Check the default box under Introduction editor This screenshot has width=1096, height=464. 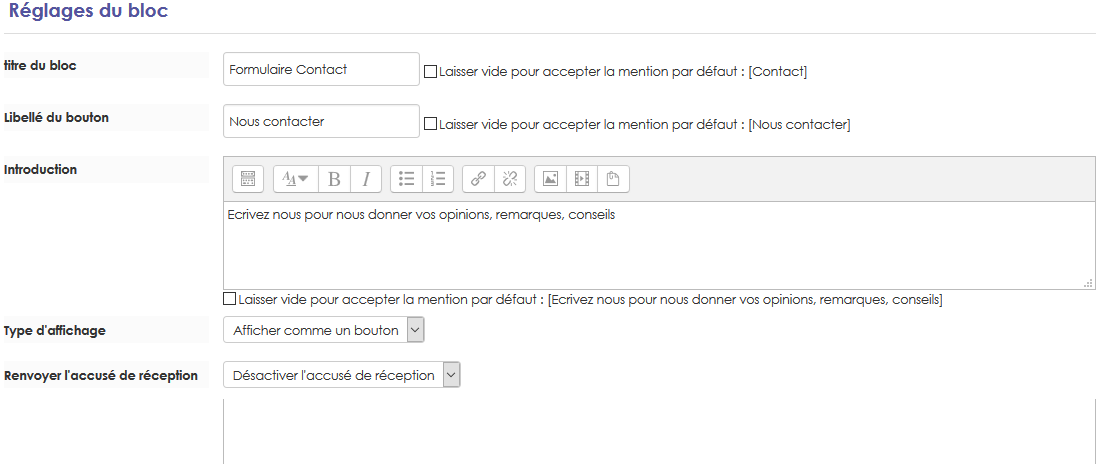click(x=230, y=299)
